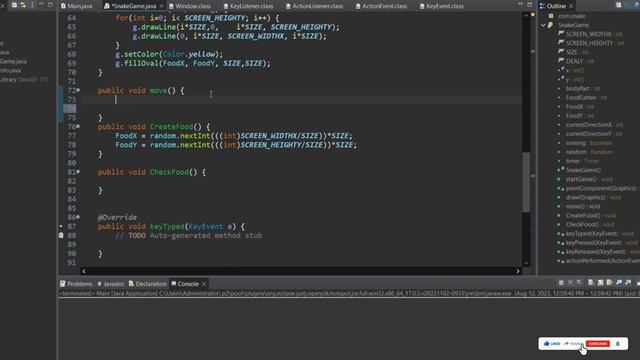Click the notification bell icon overlay
640x360 pixels.
tap(618, 344)
